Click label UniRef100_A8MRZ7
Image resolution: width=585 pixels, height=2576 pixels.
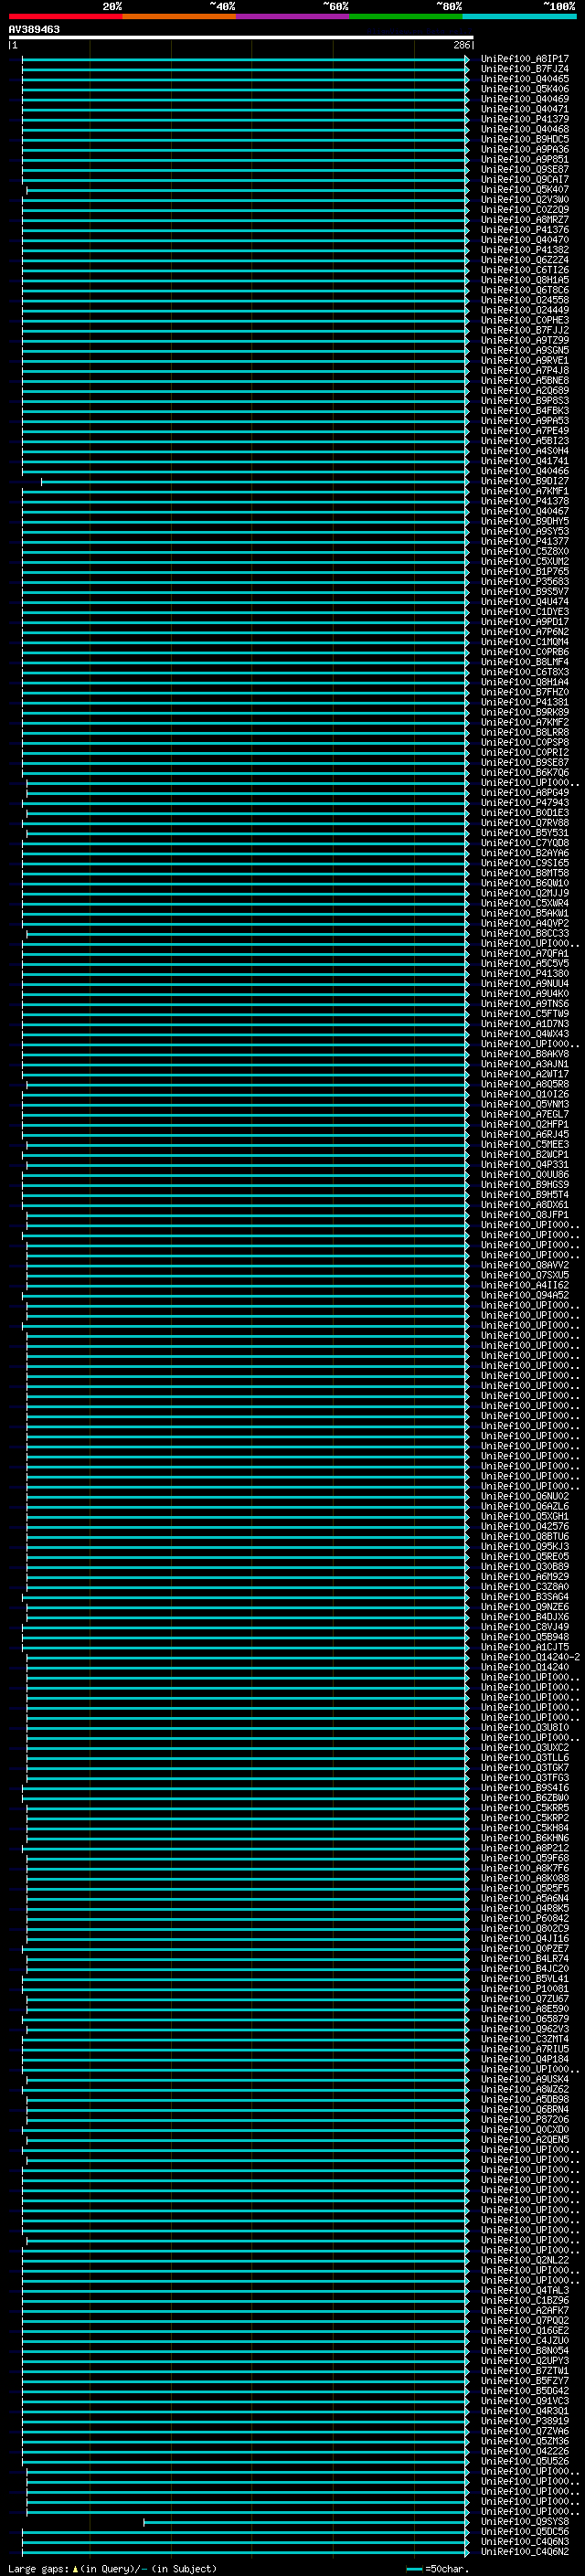click(x=524, y=220)
